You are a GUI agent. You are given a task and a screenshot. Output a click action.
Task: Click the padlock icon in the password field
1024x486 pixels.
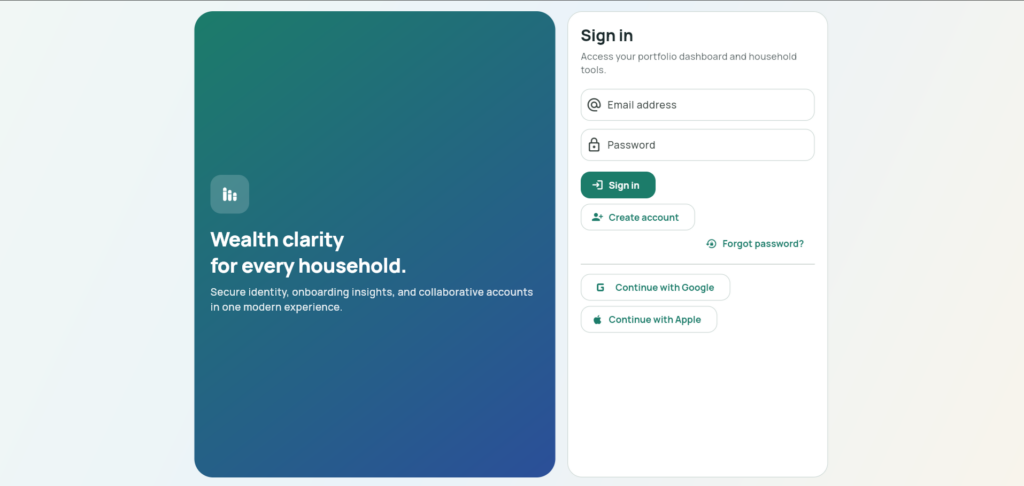point(594,145)
